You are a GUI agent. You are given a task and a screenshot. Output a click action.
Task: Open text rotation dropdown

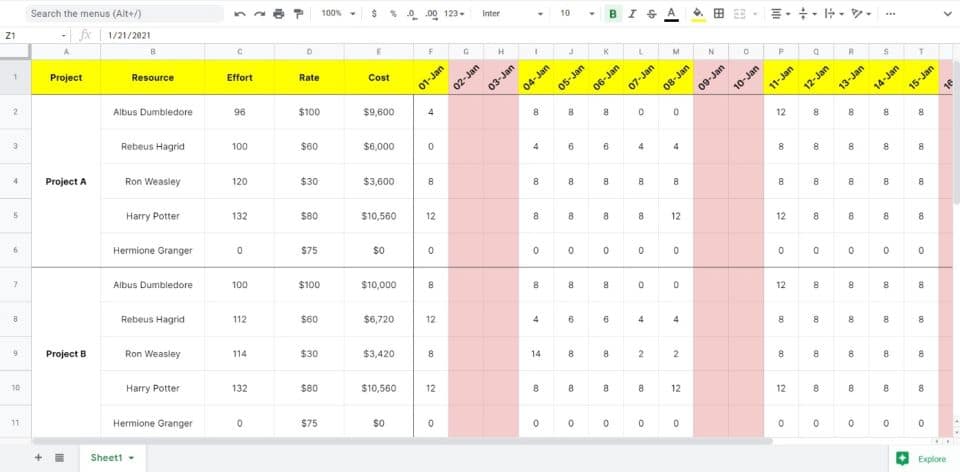coord(861,13)
